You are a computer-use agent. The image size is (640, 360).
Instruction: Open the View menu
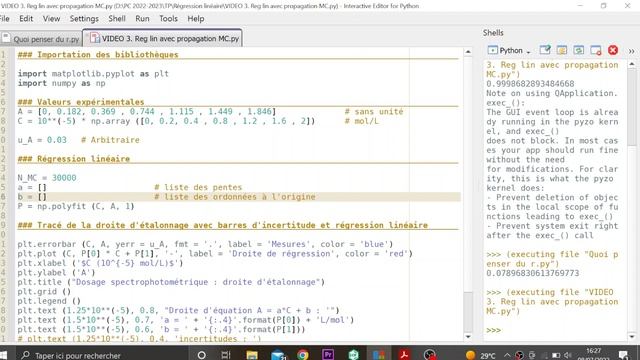coord(51,19)
